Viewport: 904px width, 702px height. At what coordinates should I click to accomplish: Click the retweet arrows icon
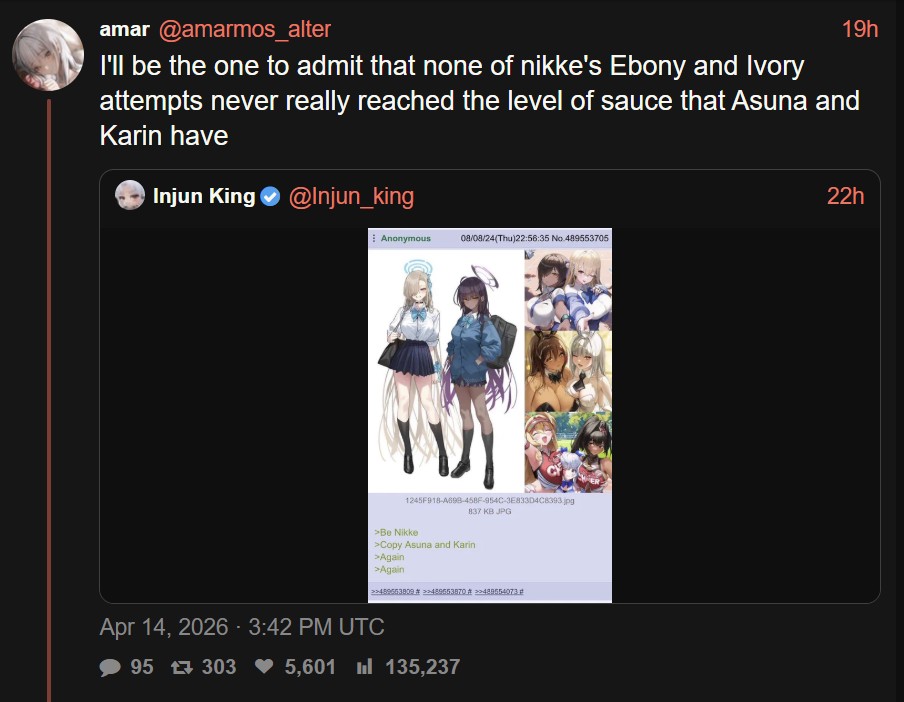point(182,667)
